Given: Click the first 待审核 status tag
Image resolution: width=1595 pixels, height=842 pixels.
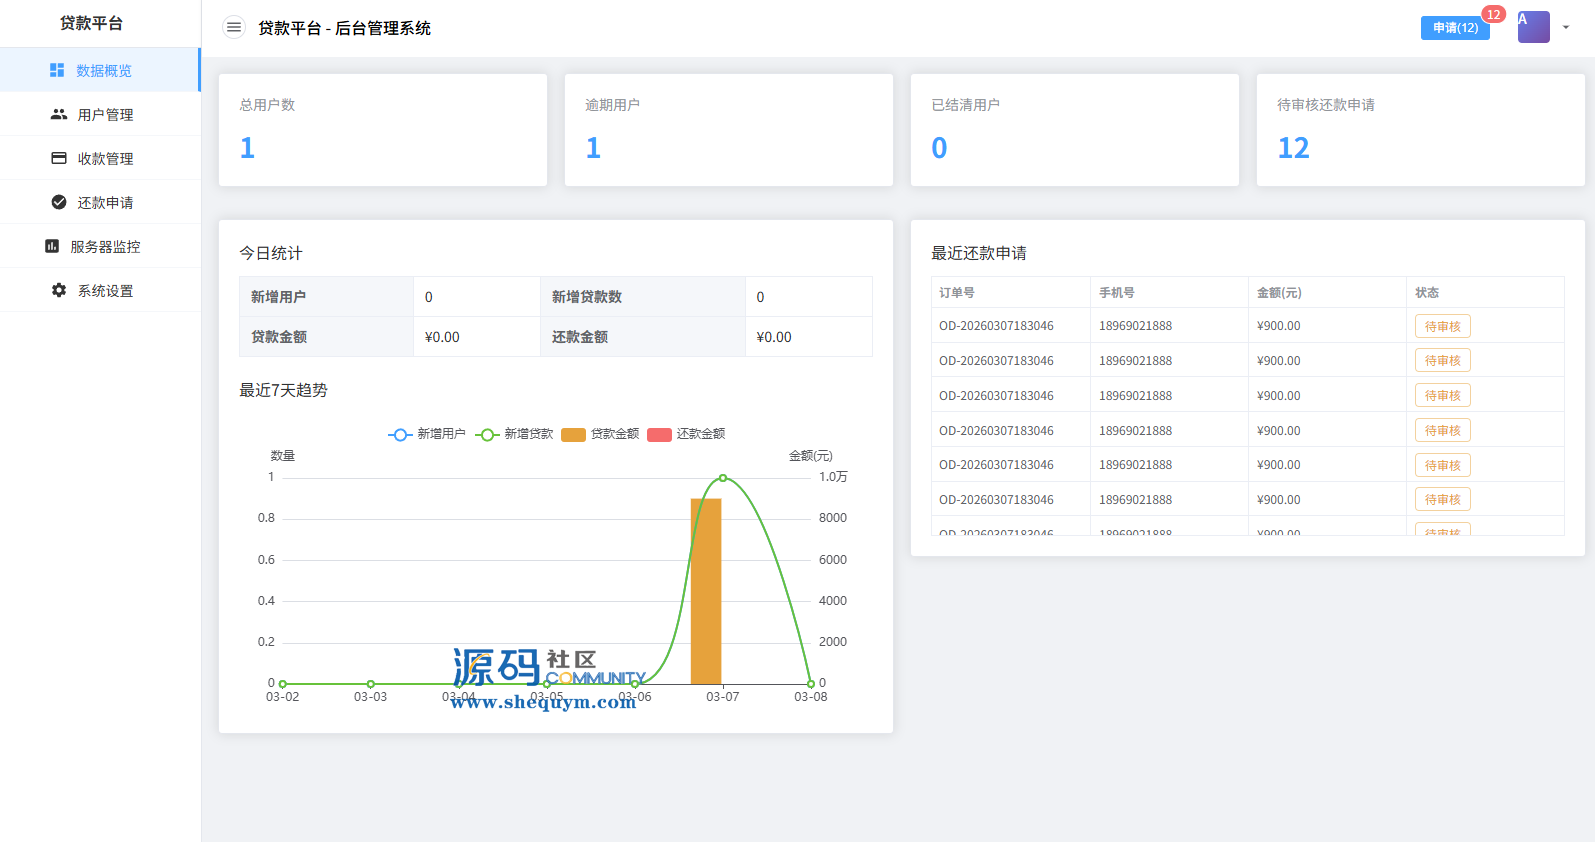Looking at the screenshot, I should [1442, 326].
